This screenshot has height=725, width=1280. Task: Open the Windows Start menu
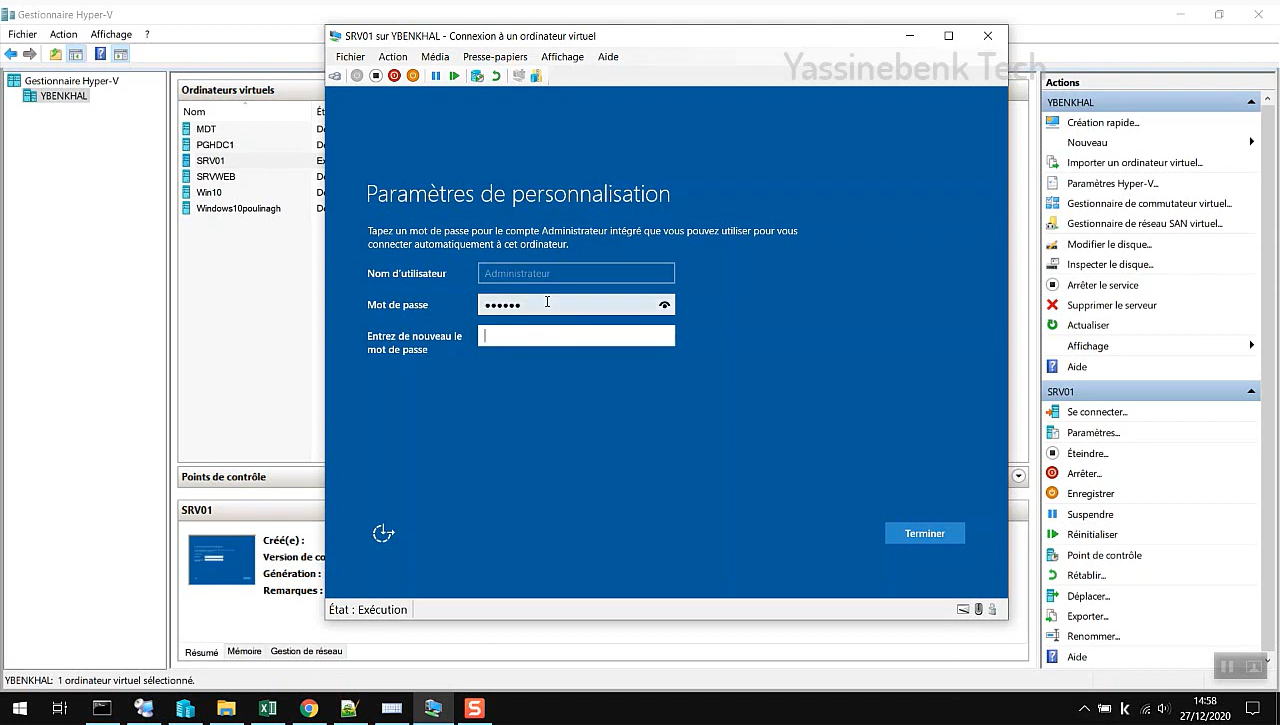coord(19,708)
